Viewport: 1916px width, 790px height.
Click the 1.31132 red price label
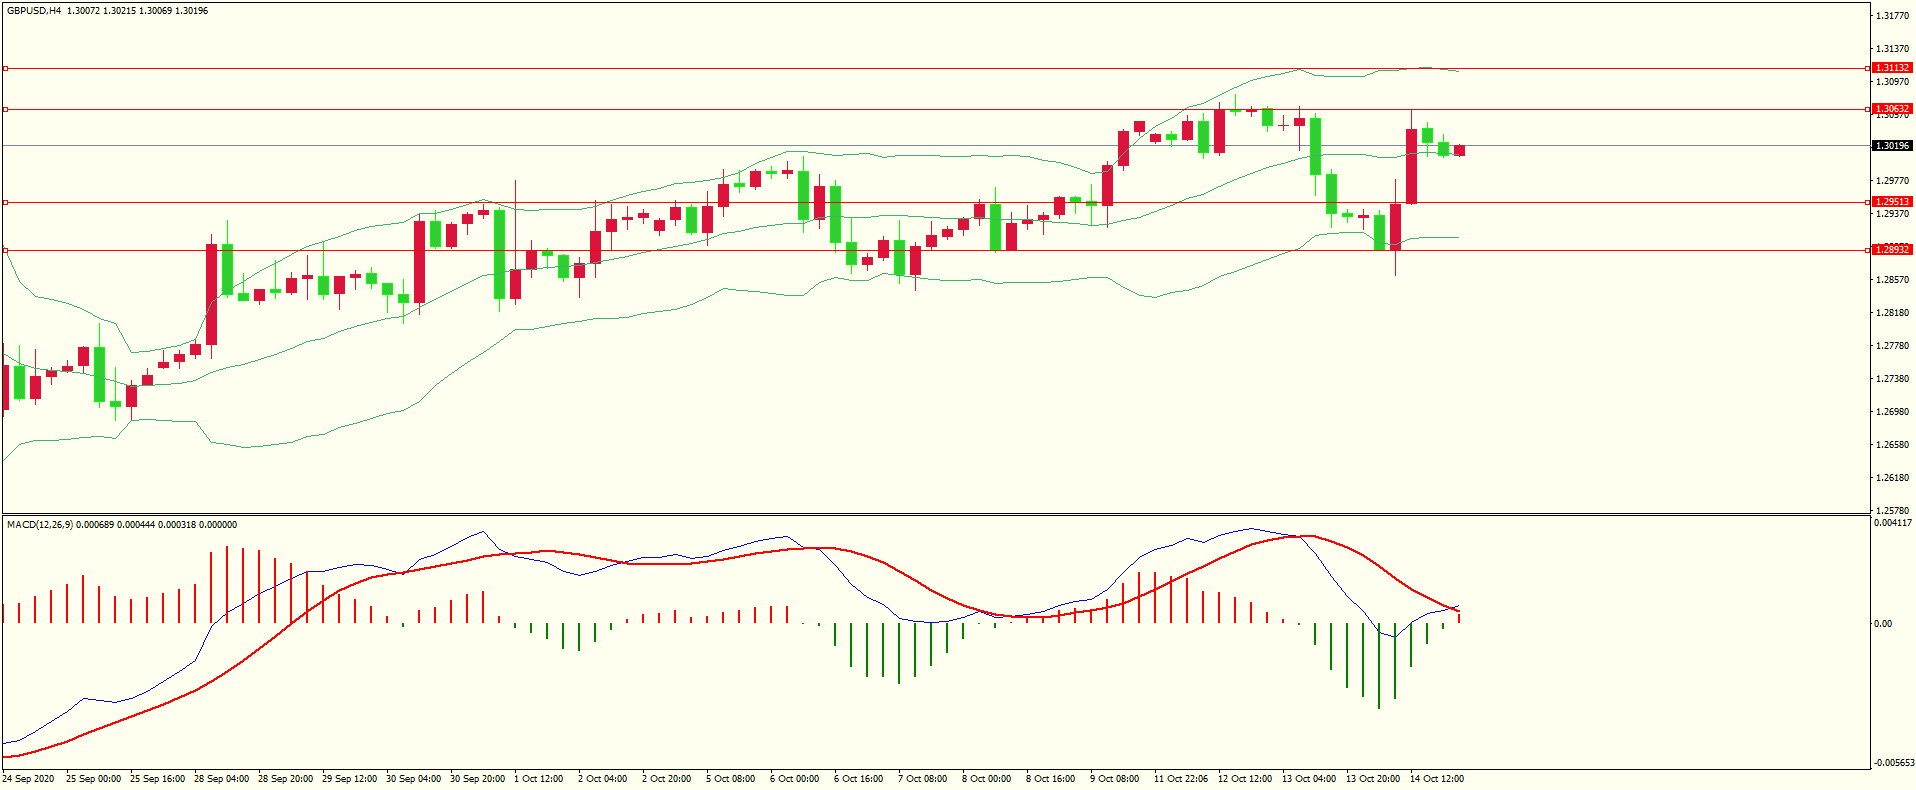[x=1891, y=68]
